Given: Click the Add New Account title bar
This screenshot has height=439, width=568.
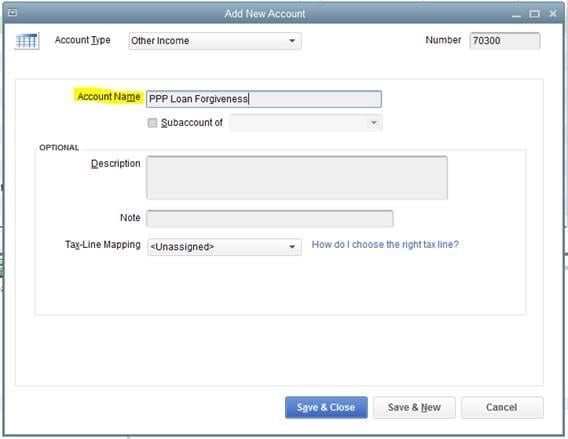Looking at the screenshot, I should [265, 14].
